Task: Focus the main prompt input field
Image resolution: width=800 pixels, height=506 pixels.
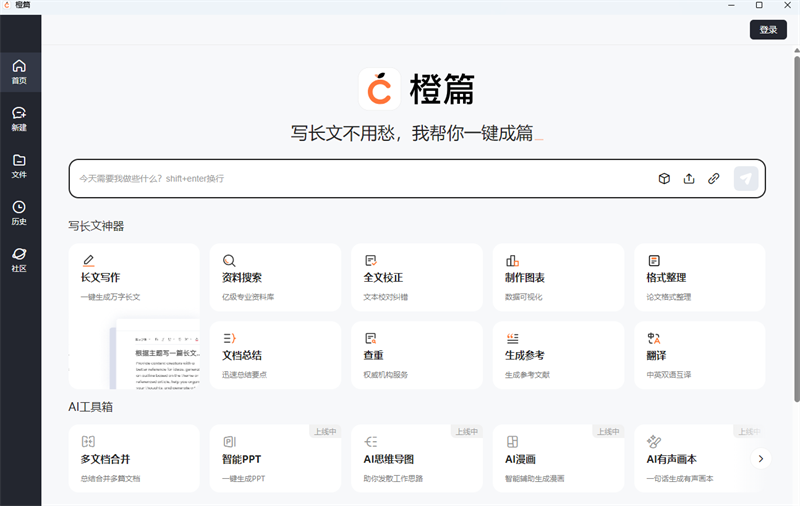Action: tap(417, 179)
